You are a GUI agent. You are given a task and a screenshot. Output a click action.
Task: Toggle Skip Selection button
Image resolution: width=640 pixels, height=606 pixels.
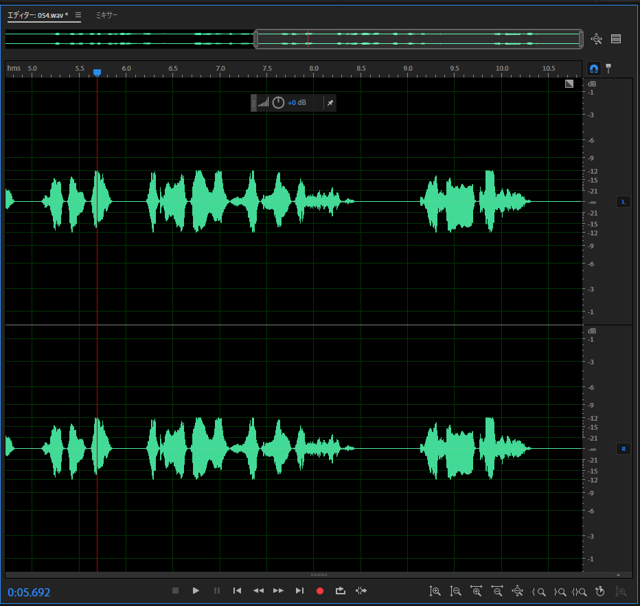tap(361, 590)
